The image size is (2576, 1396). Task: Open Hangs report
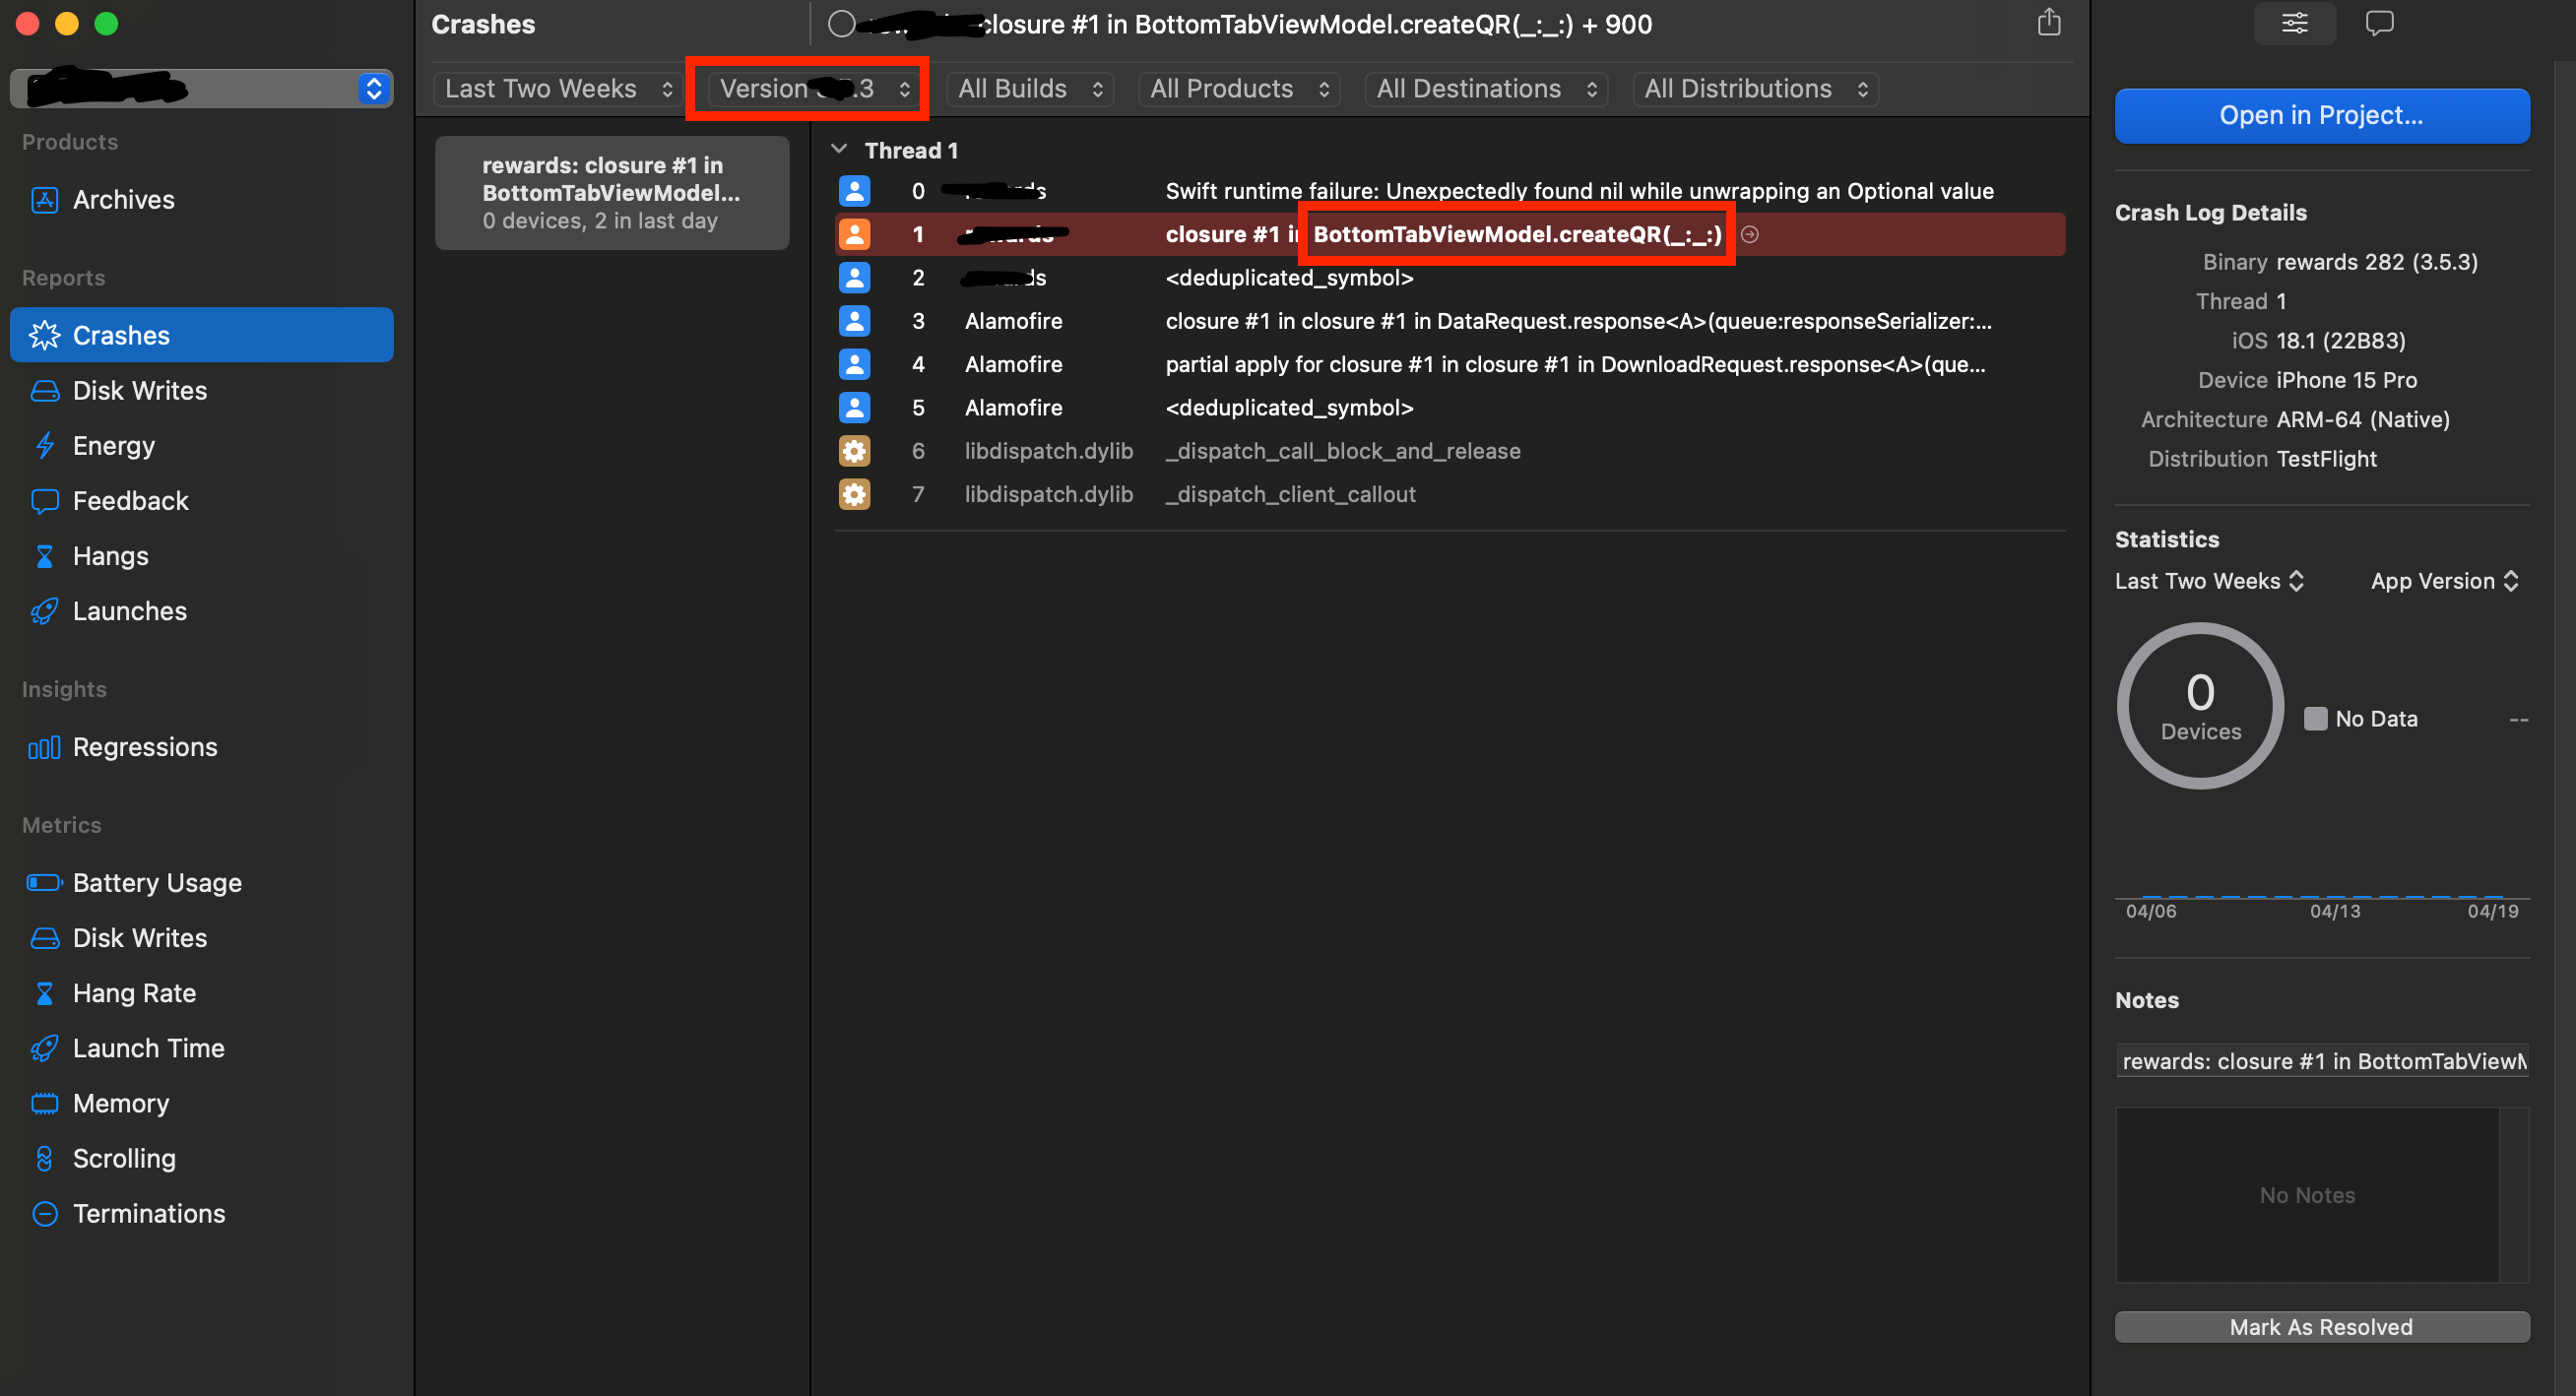point(110,555)
